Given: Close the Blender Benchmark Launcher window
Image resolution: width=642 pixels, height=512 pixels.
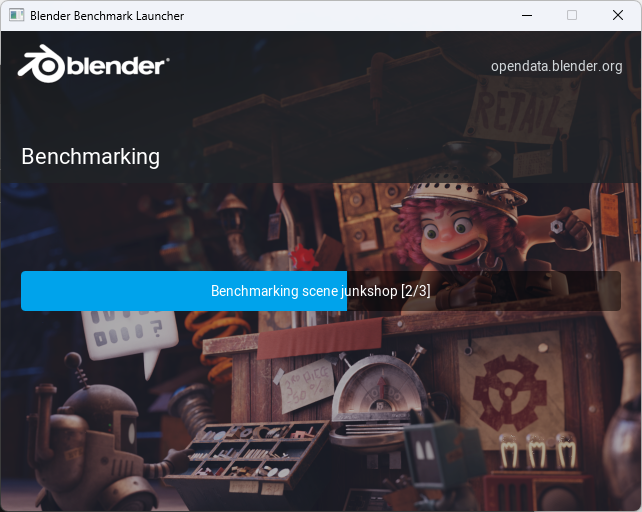Looking at the screenshot, I should click(x=618, y=16).
